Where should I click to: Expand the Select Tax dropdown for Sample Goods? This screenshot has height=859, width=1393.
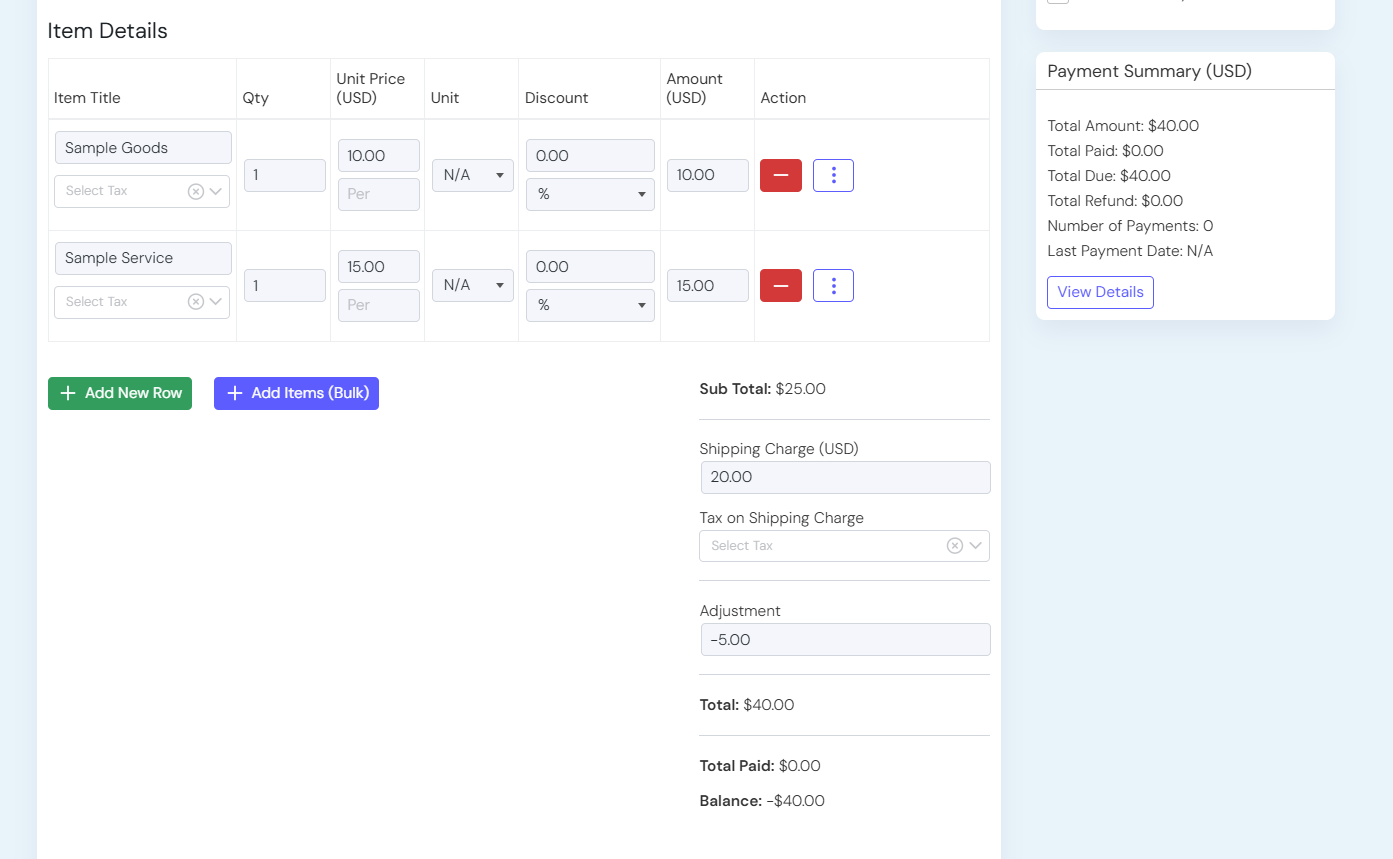pyautogui.click(x=216, y=191)
